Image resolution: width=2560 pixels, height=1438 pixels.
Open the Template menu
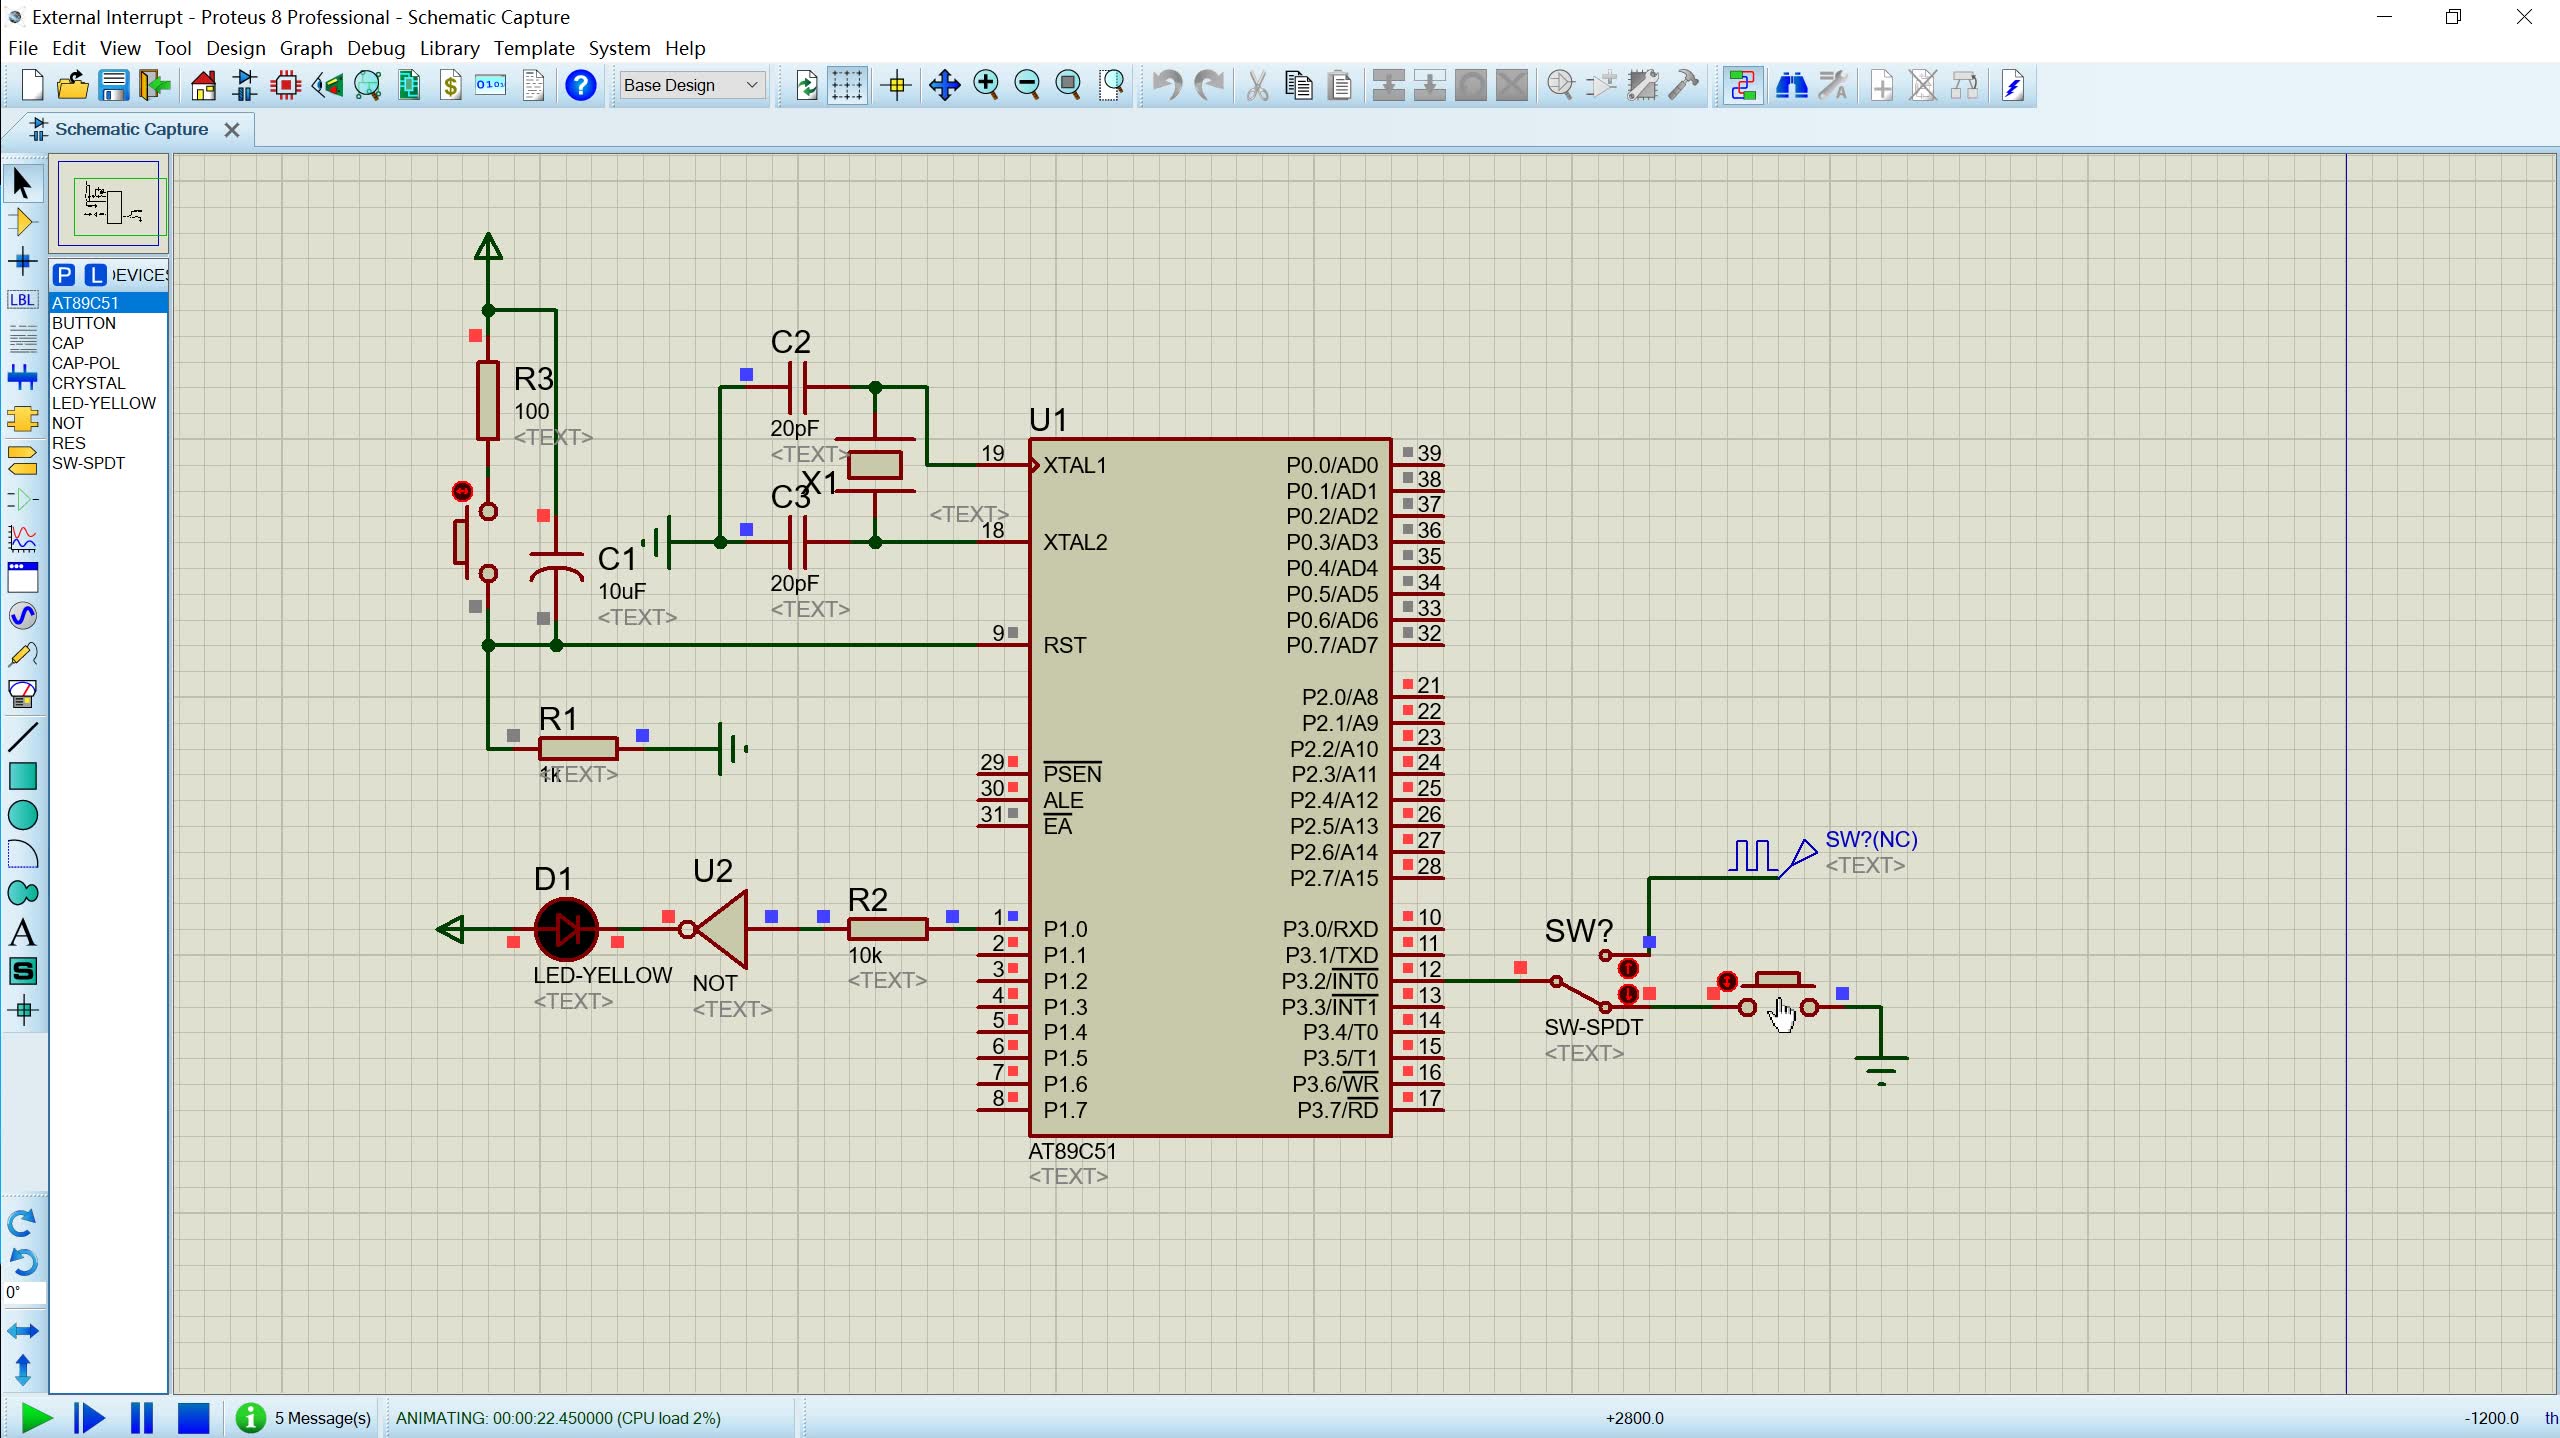click(534, 48)
